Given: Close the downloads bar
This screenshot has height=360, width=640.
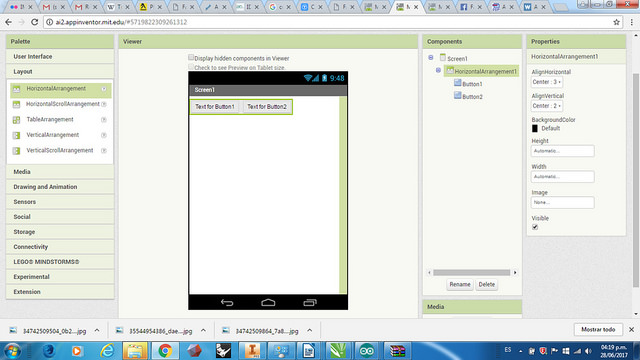Looking at the screenshot, I should pos(631,329).
